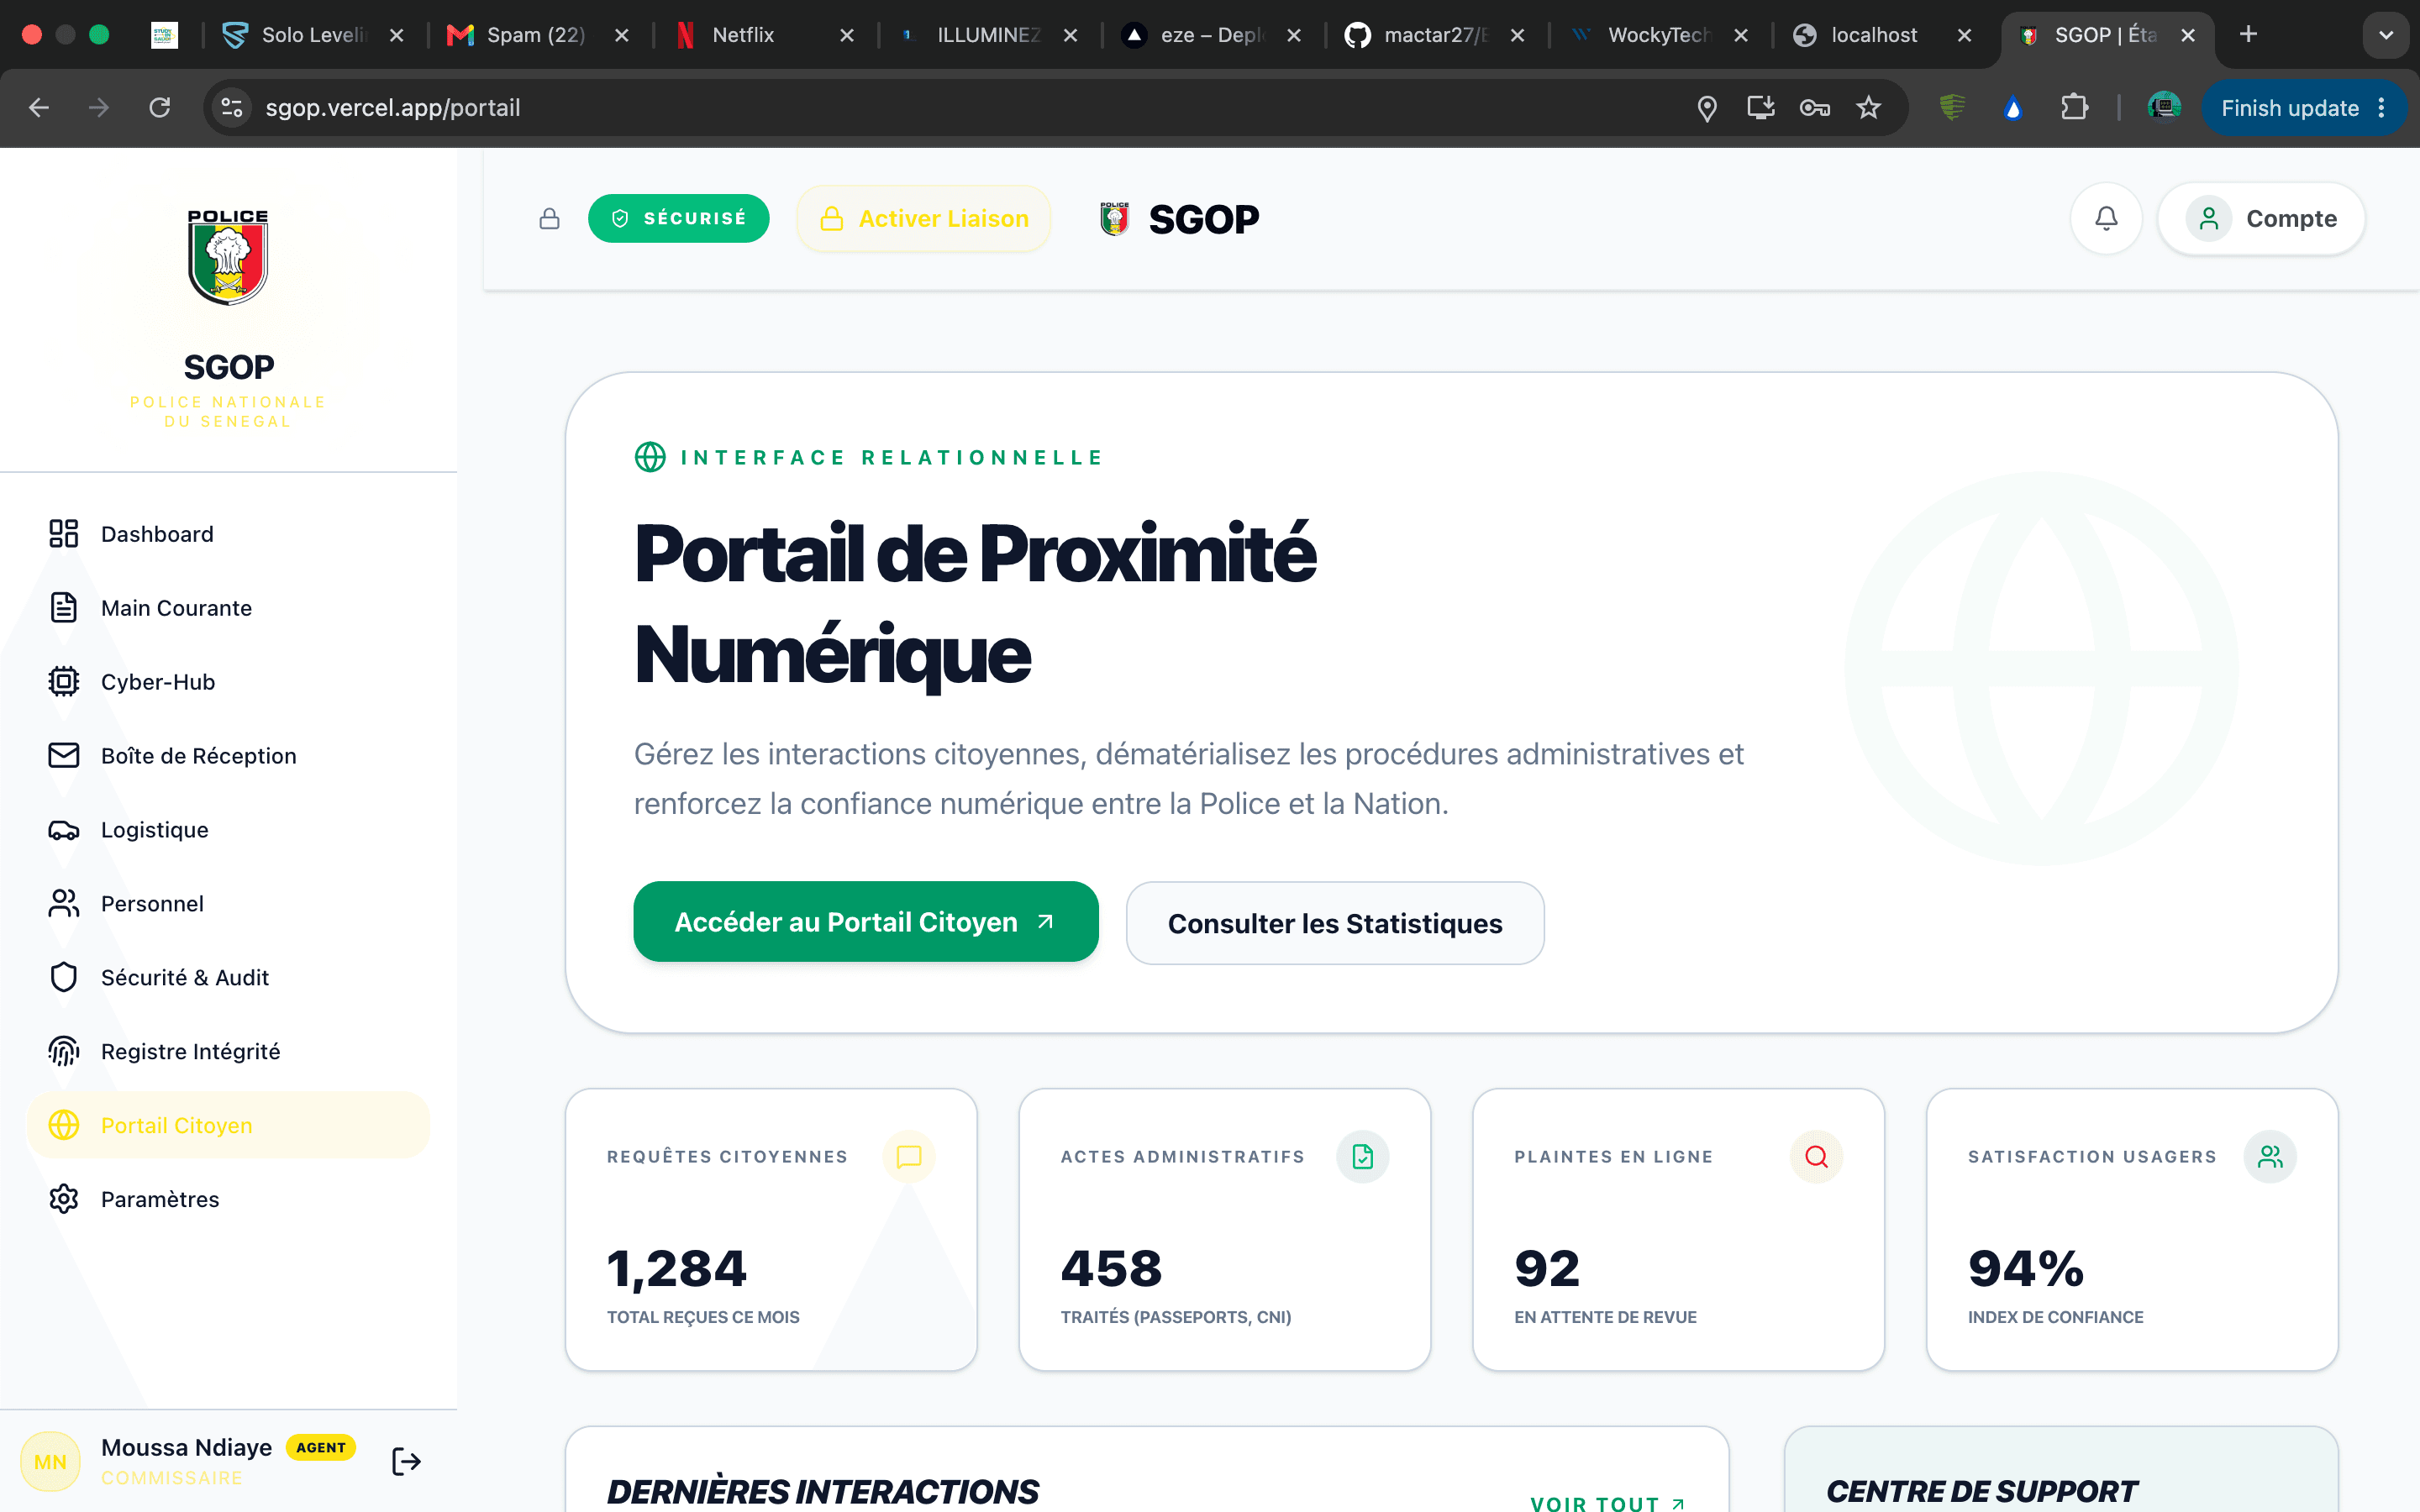2420x1512 pixels.
Task: Switch to the ILLUMINEZ tab
Action: 988,35
